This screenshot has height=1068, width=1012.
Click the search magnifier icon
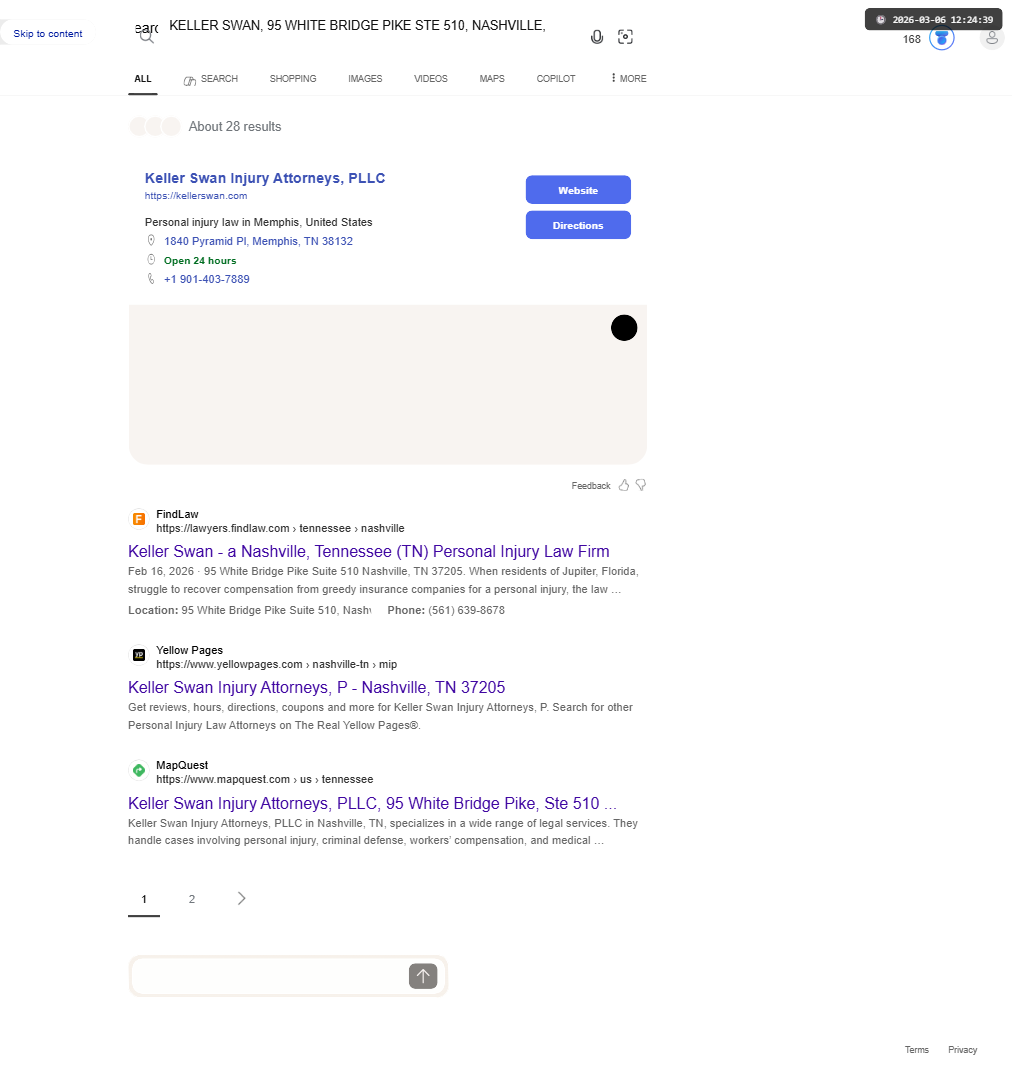point(146,37)
